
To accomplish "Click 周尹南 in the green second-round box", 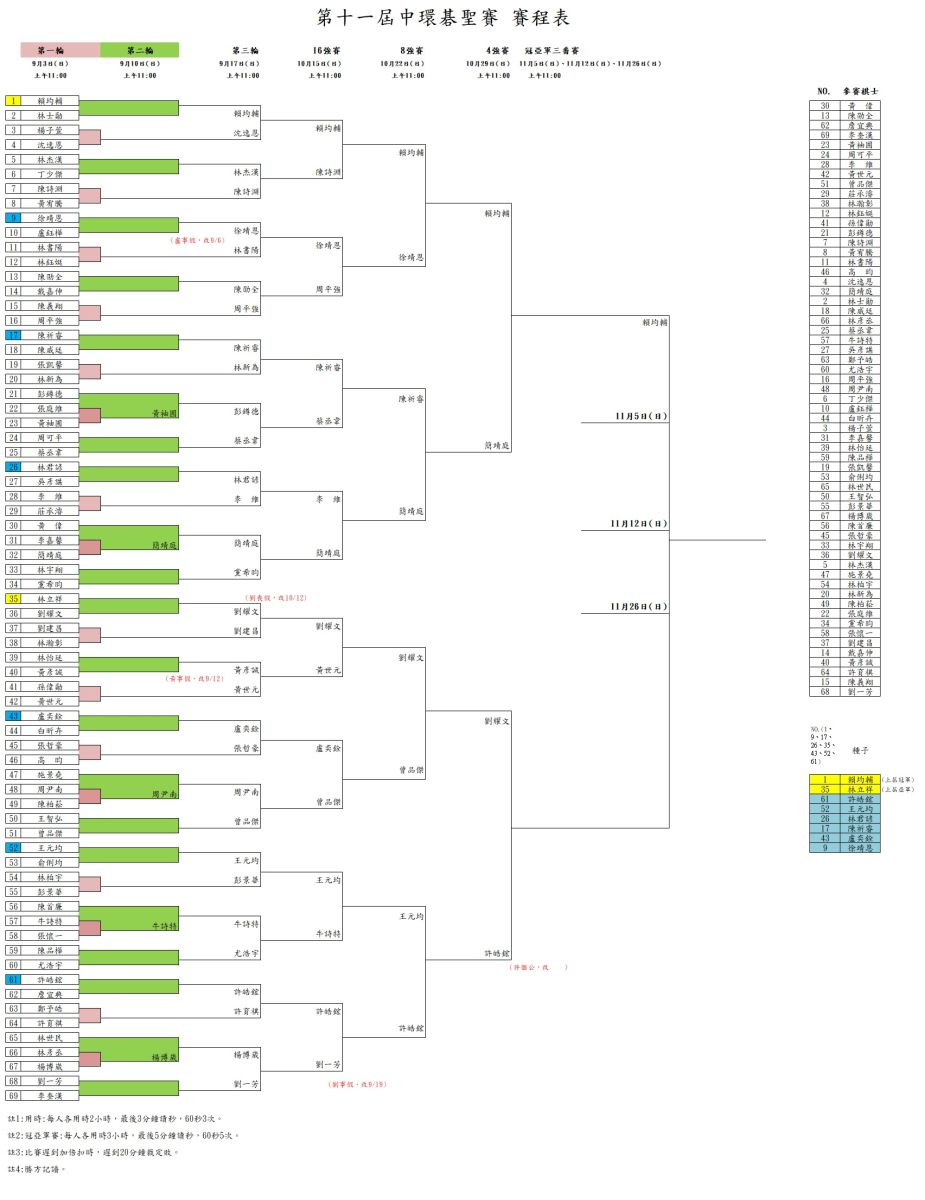I will point(163,793).
